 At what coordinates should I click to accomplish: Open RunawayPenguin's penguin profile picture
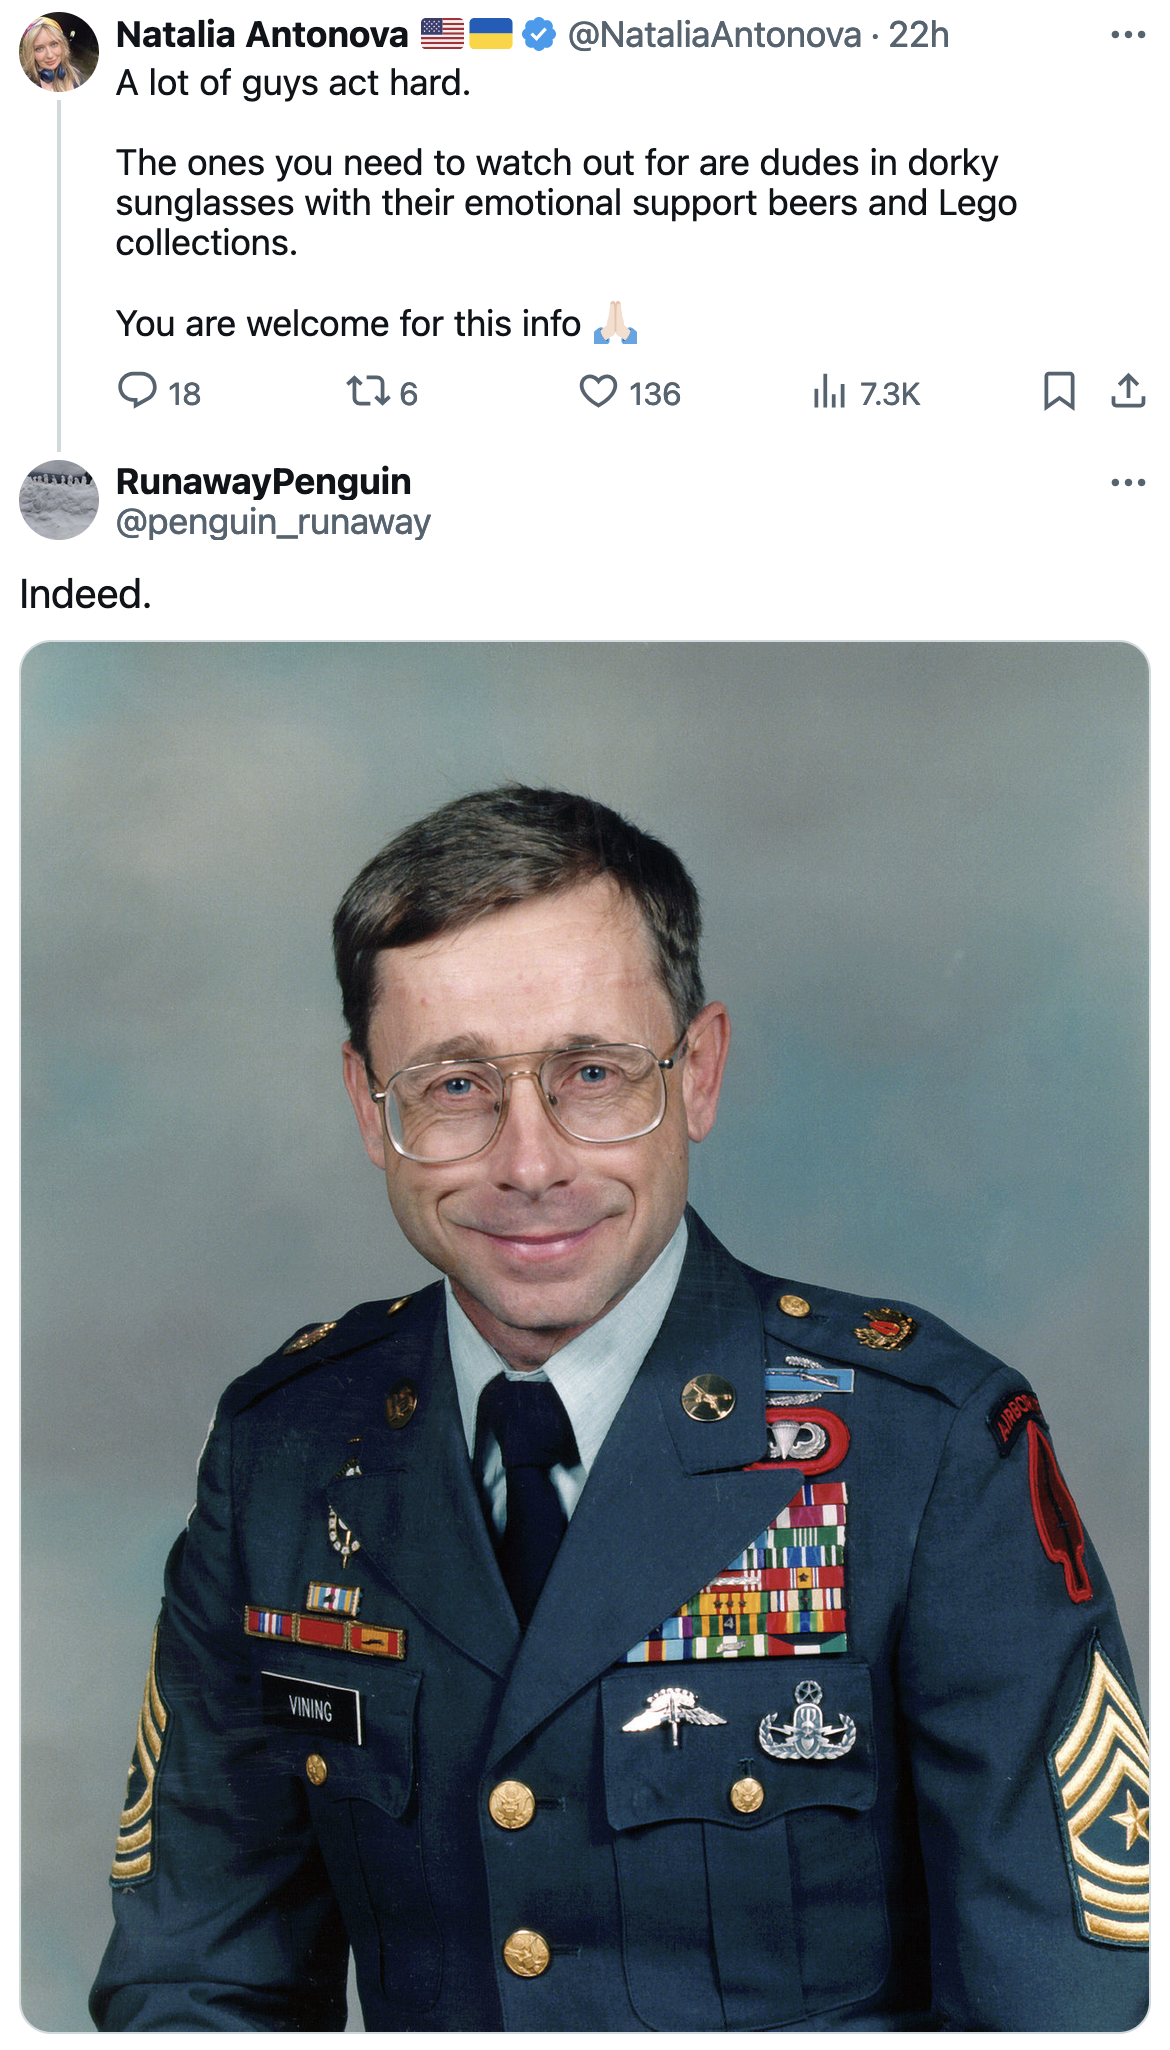pyautogui.click(x=59, y=500)
